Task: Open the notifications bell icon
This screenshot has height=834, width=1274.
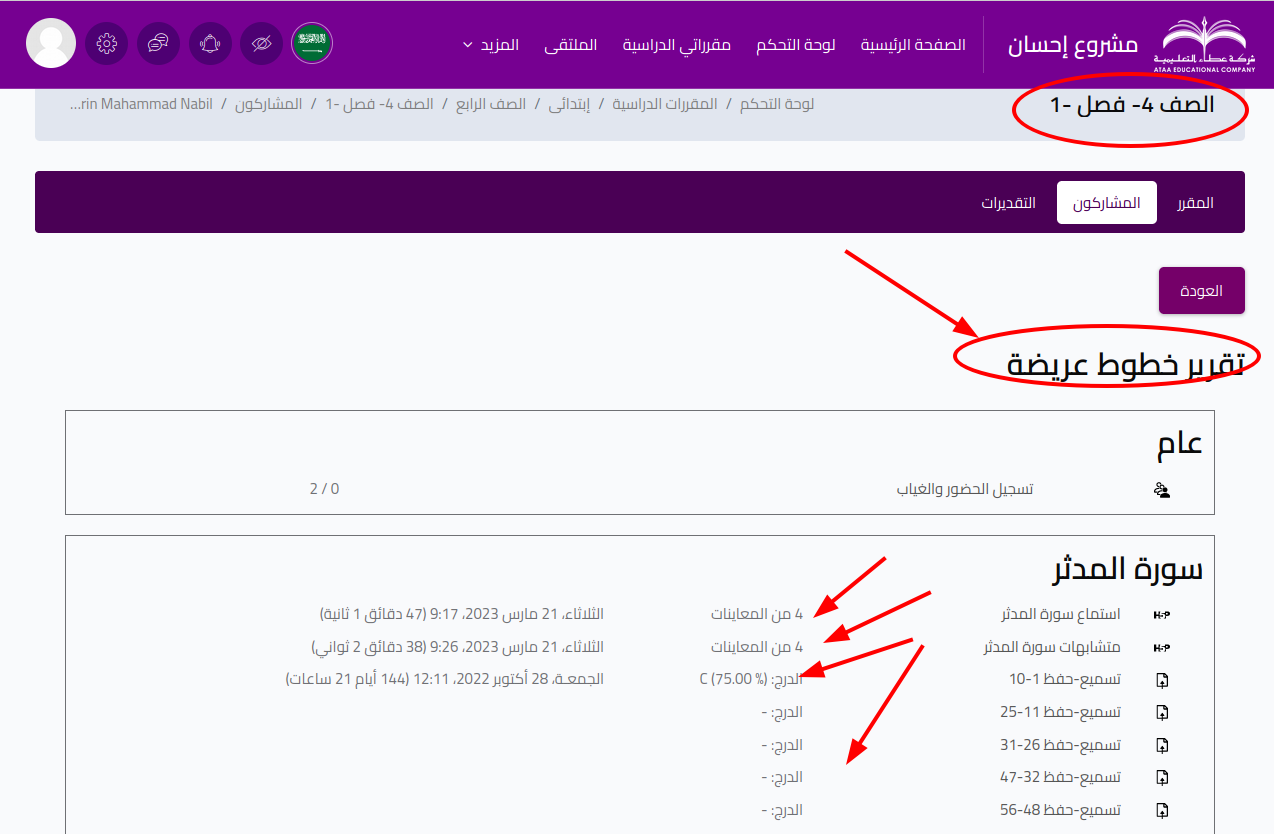Action: click(x=210, y=43)
